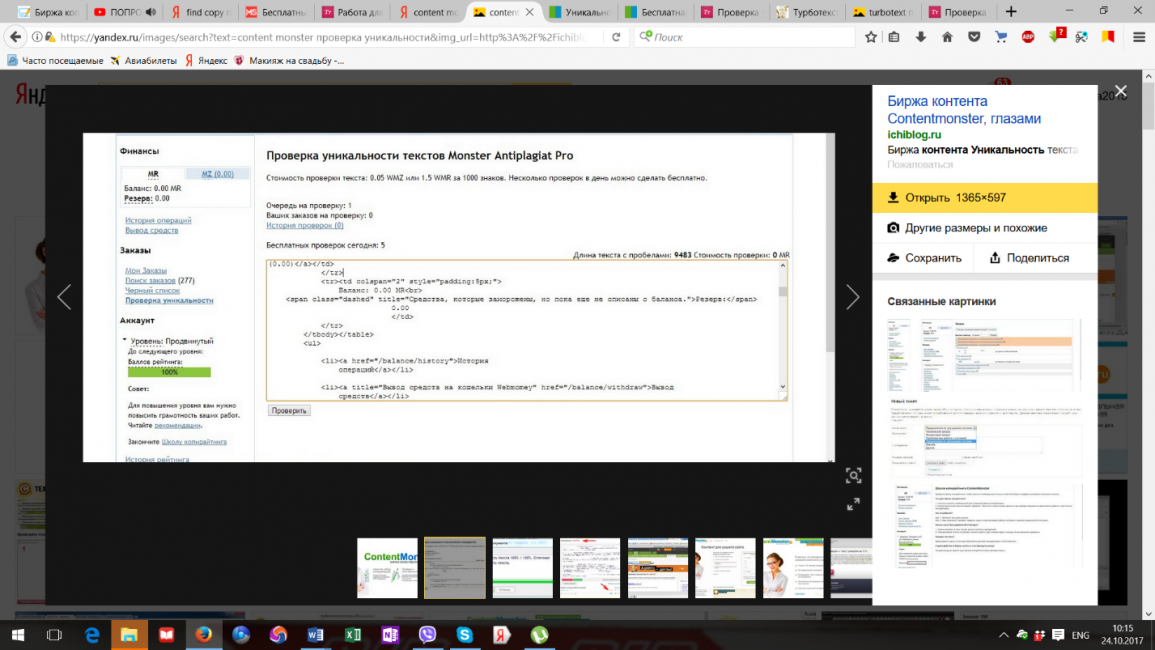This screenshot has height=650, width=1155.
Task: Open a new browser tab
Action: tap(1011, 12)
